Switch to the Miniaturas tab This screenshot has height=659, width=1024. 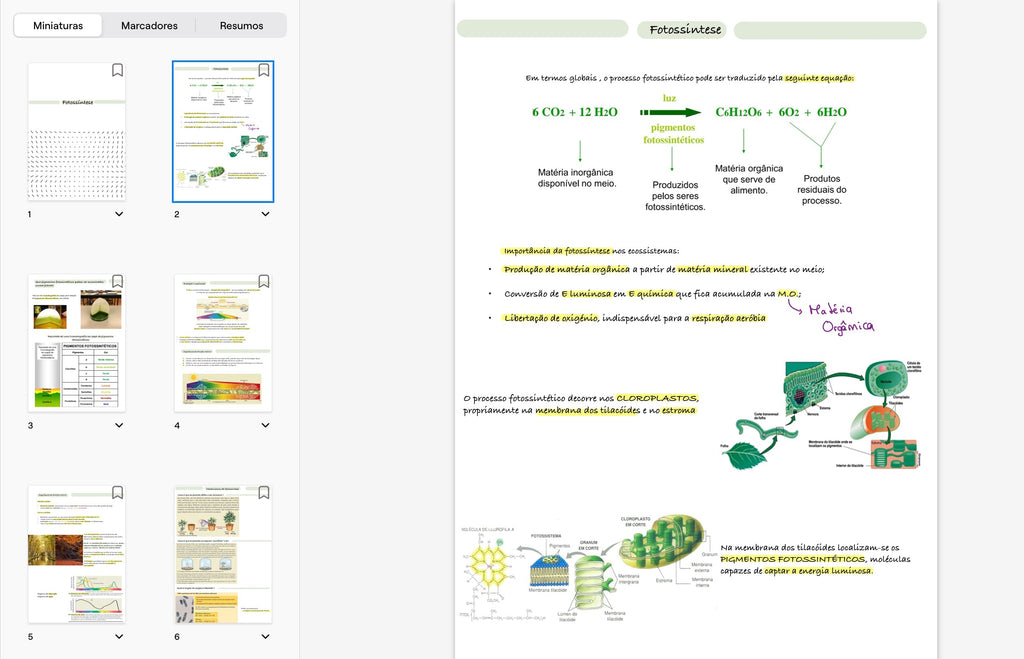[x=58, y=25]
